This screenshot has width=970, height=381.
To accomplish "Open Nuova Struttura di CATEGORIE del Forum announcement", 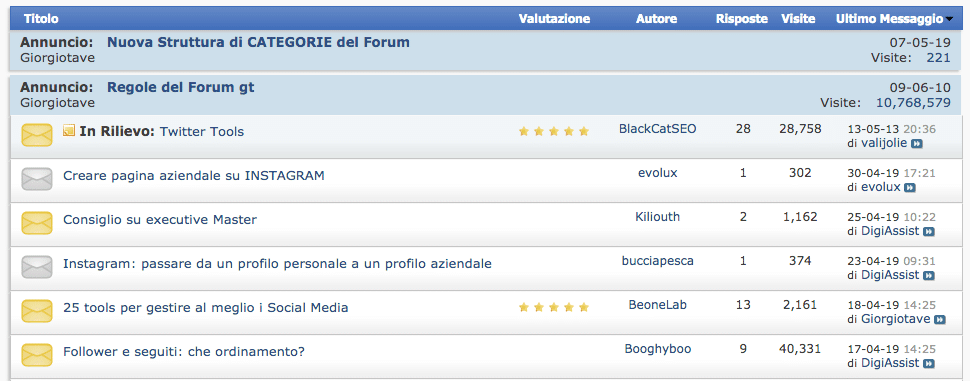I will pos(259,43).
